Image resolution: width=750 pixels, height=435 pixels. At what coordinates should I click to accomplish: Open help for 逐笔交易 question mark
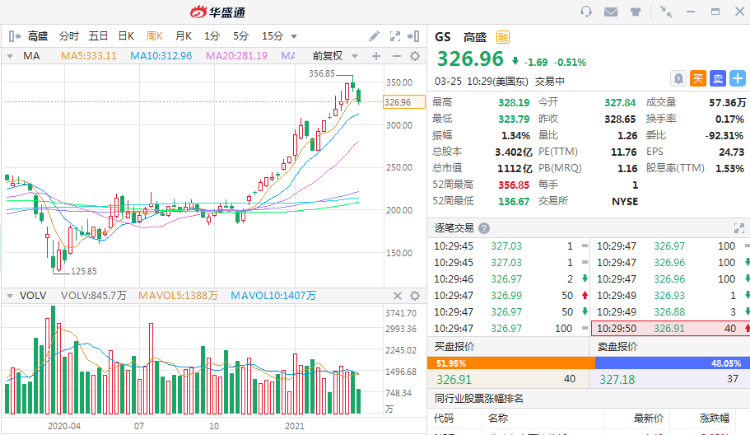click(484, 228)
